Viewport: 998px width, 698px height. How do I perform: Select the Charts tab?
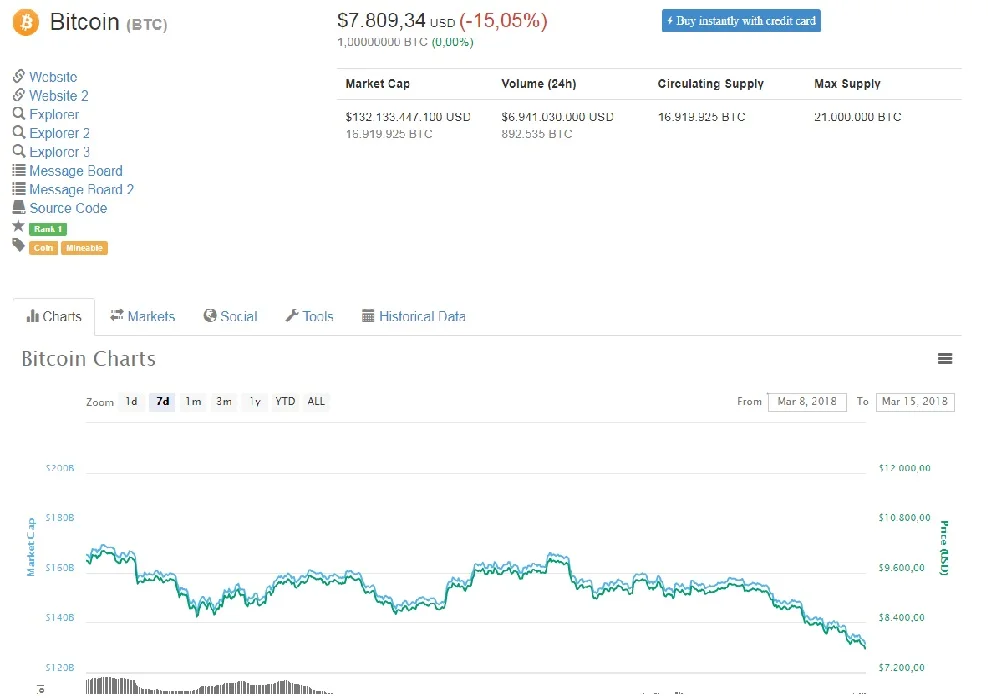pos(54,316)
